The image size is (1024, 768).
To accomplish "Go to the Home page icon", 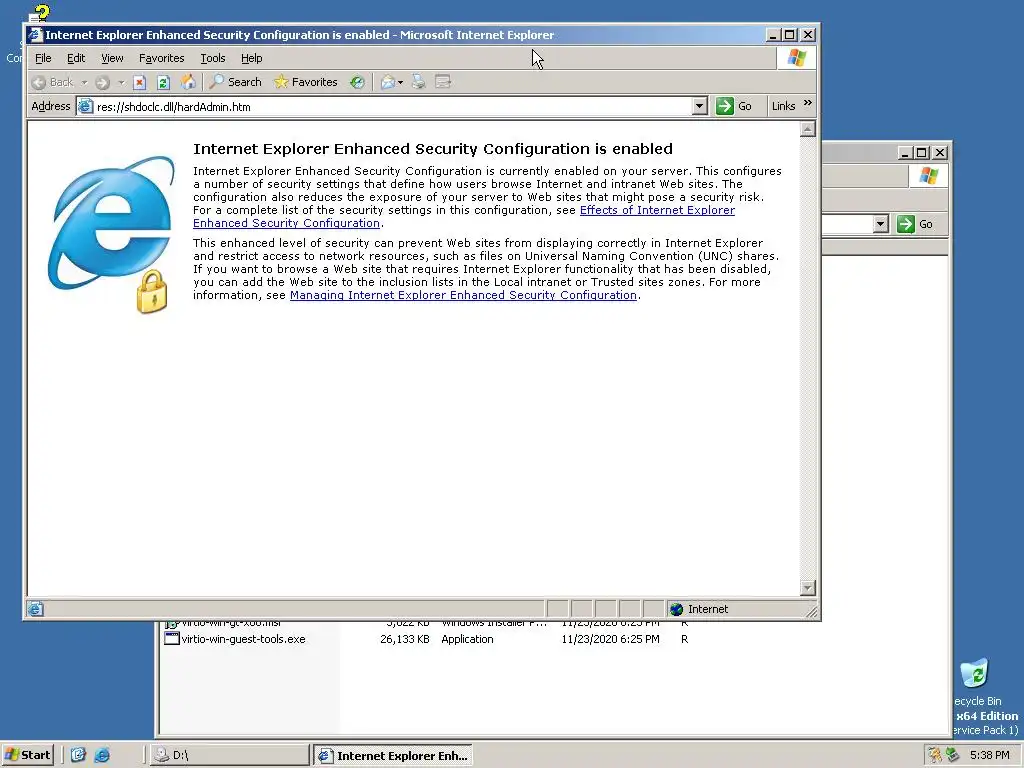I will click(x=188, y=82).
